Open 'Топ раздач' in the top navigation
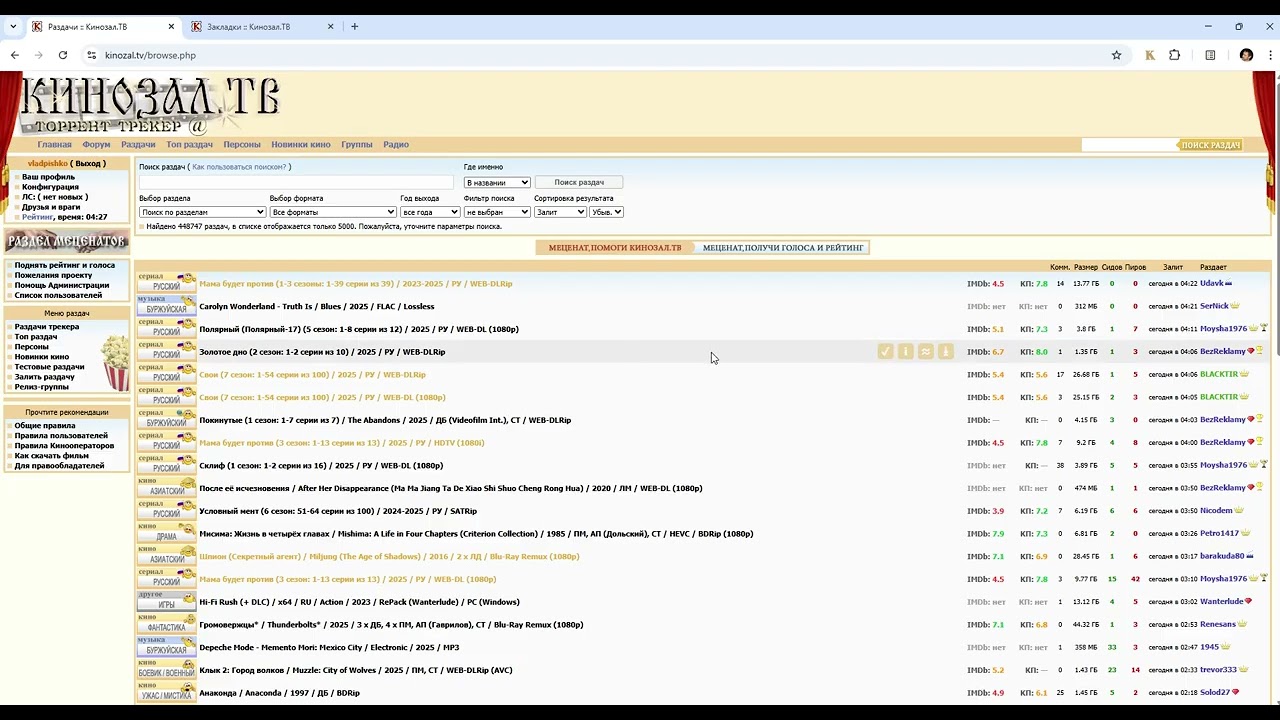1280x720 pixels. tap(189, 145)
